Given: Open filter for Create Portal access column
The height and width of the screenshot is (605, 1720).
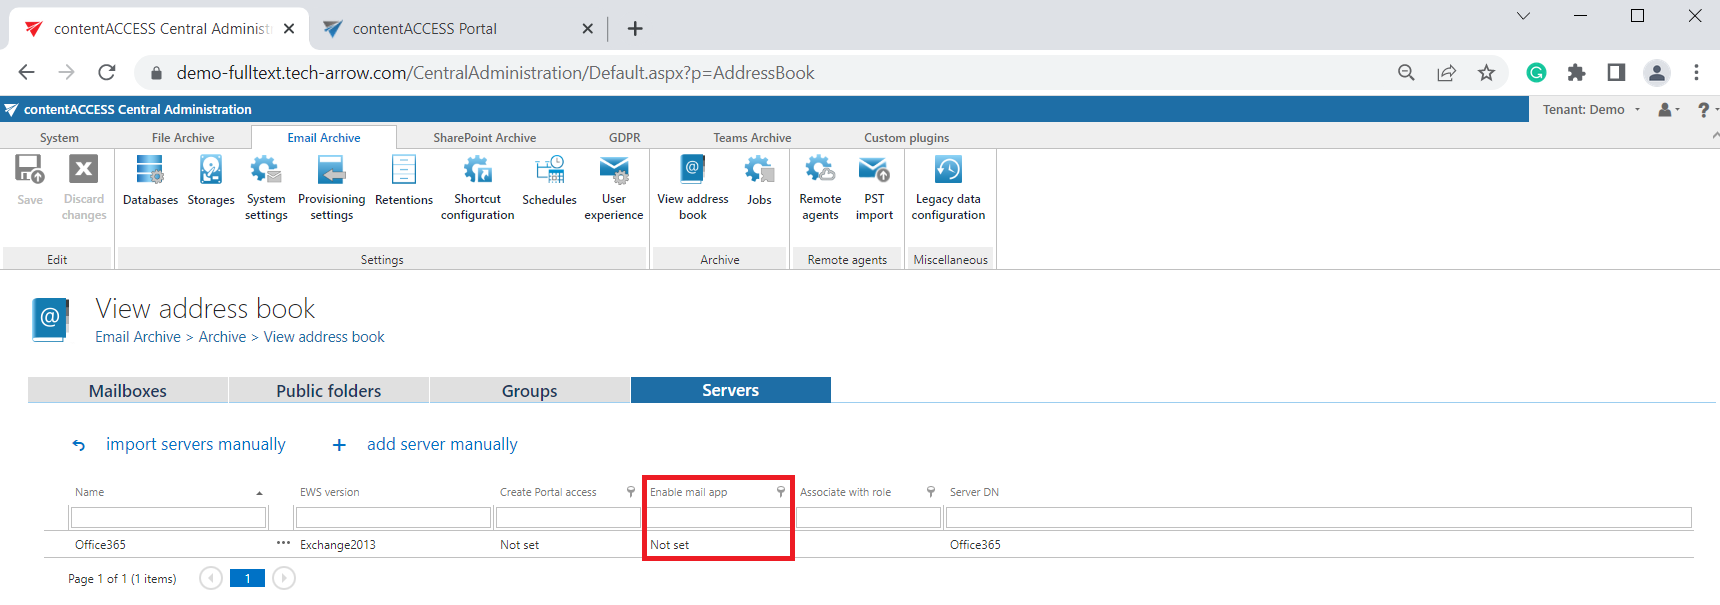Looking at the screenshot, I should tap(631, 492).
